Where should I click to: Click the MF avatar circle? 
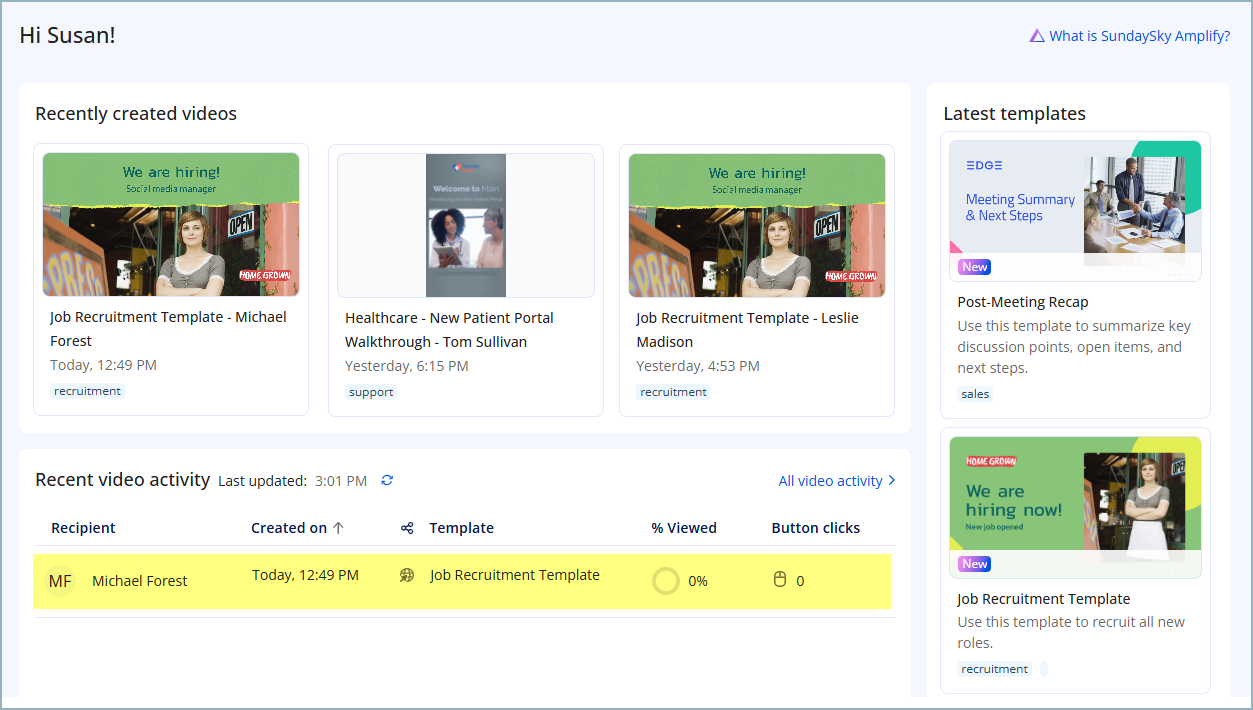coord(60,581)
